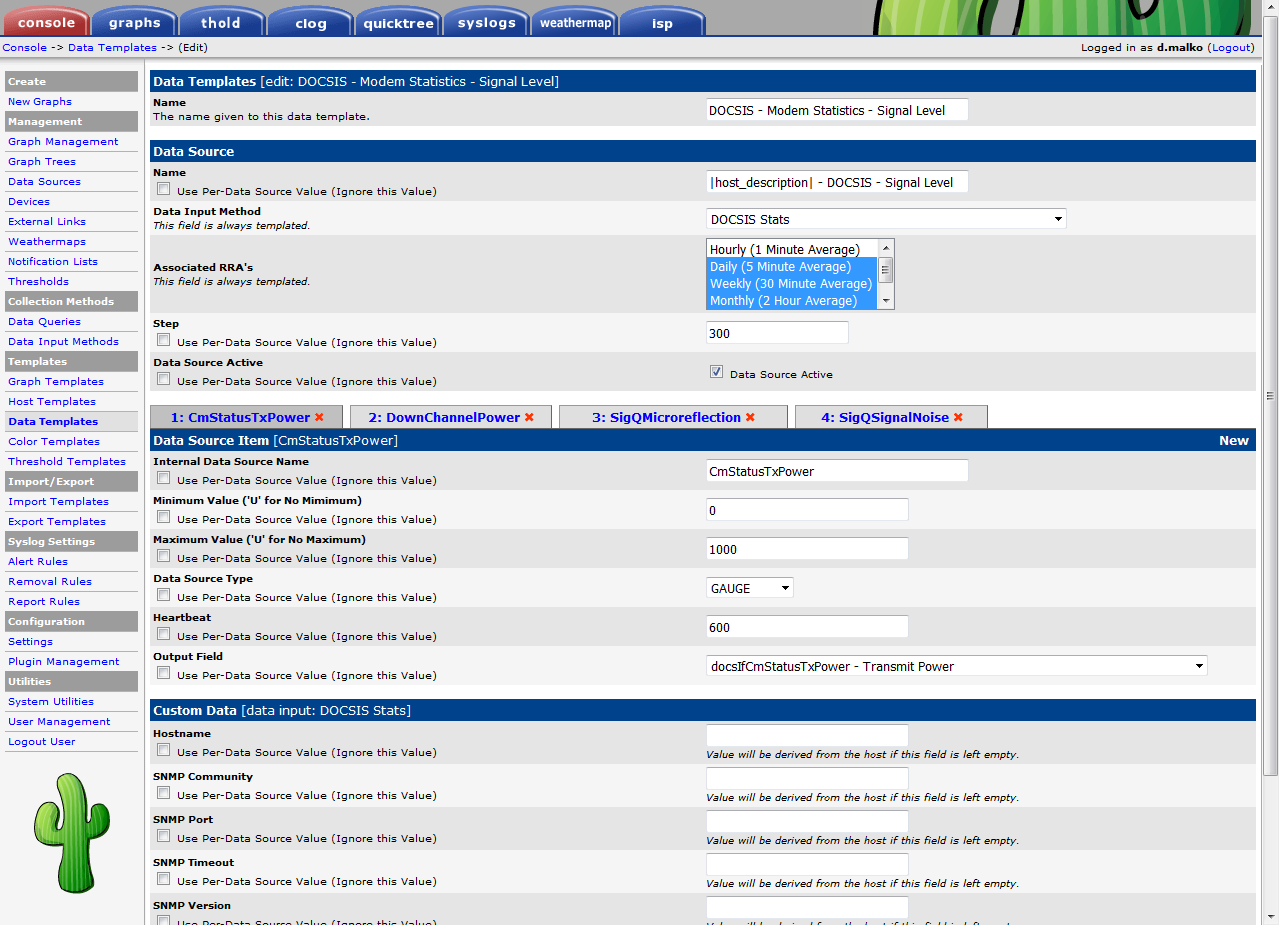The image size is (1279, 925).
Task: Open Graph Management in sidebar
Action: click(63, 141)
